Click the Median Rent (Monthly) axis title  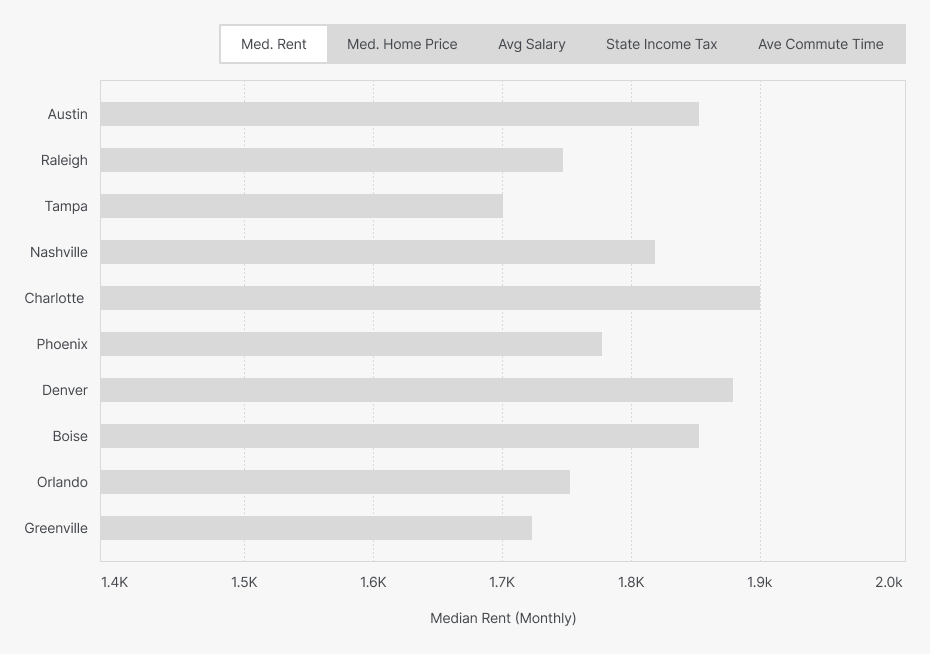(503, 618)
